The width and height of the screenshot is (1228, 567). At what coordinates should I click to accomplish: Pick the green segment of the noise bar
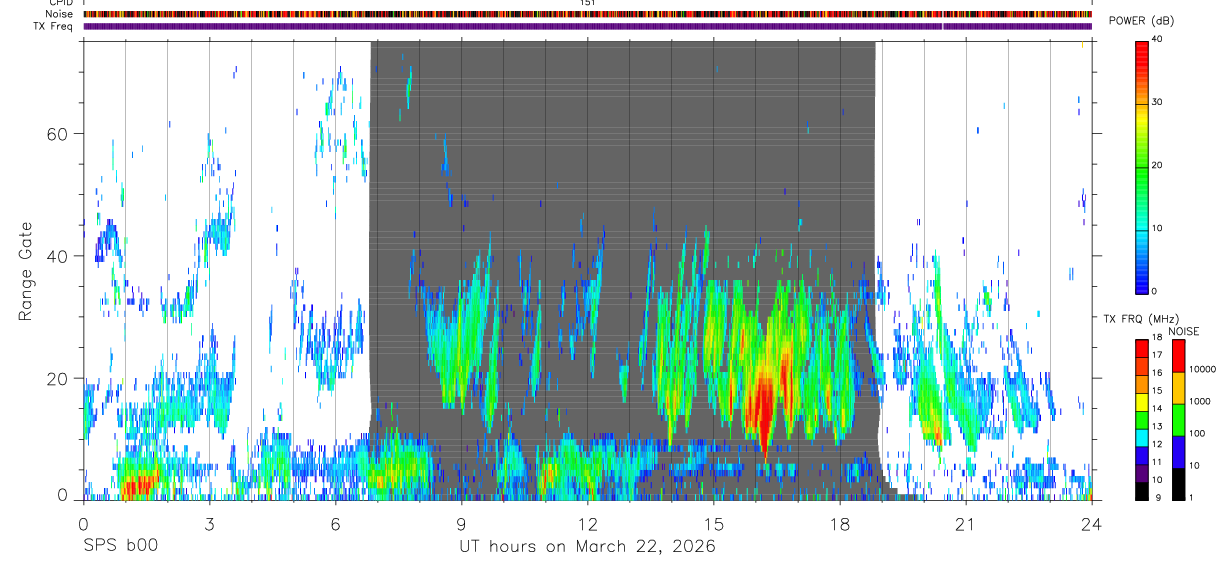coord(1178,420)
